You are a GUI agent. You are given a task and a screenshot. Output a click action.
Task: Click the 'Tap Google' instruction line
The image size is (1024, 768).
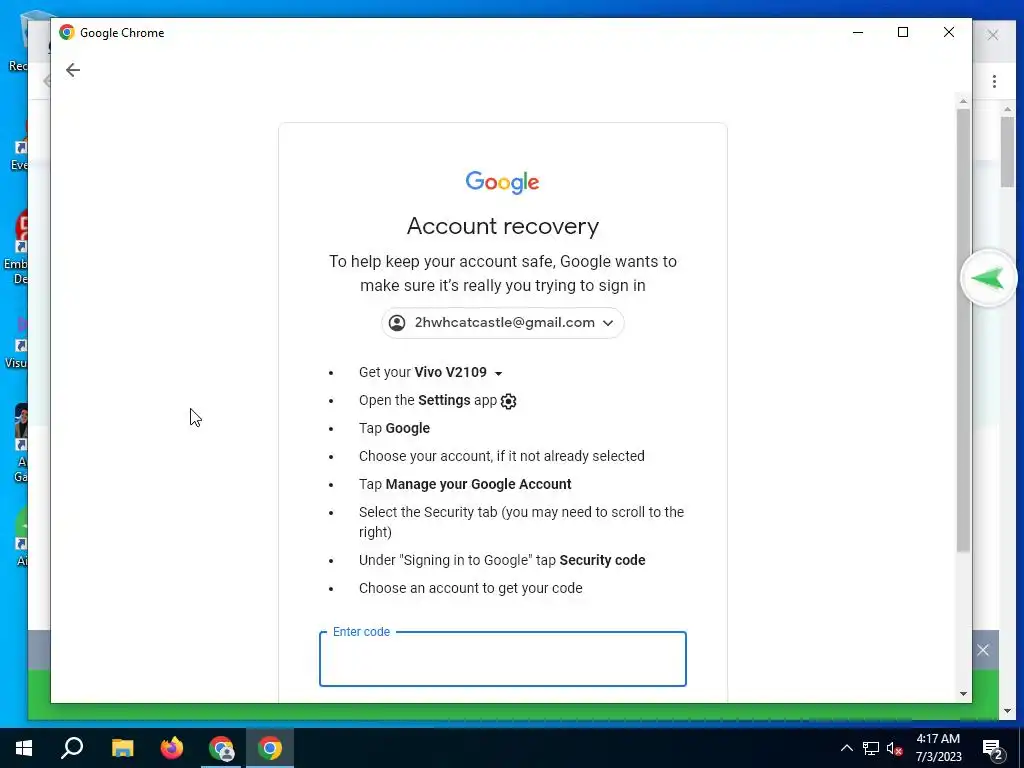coord(394,428)
